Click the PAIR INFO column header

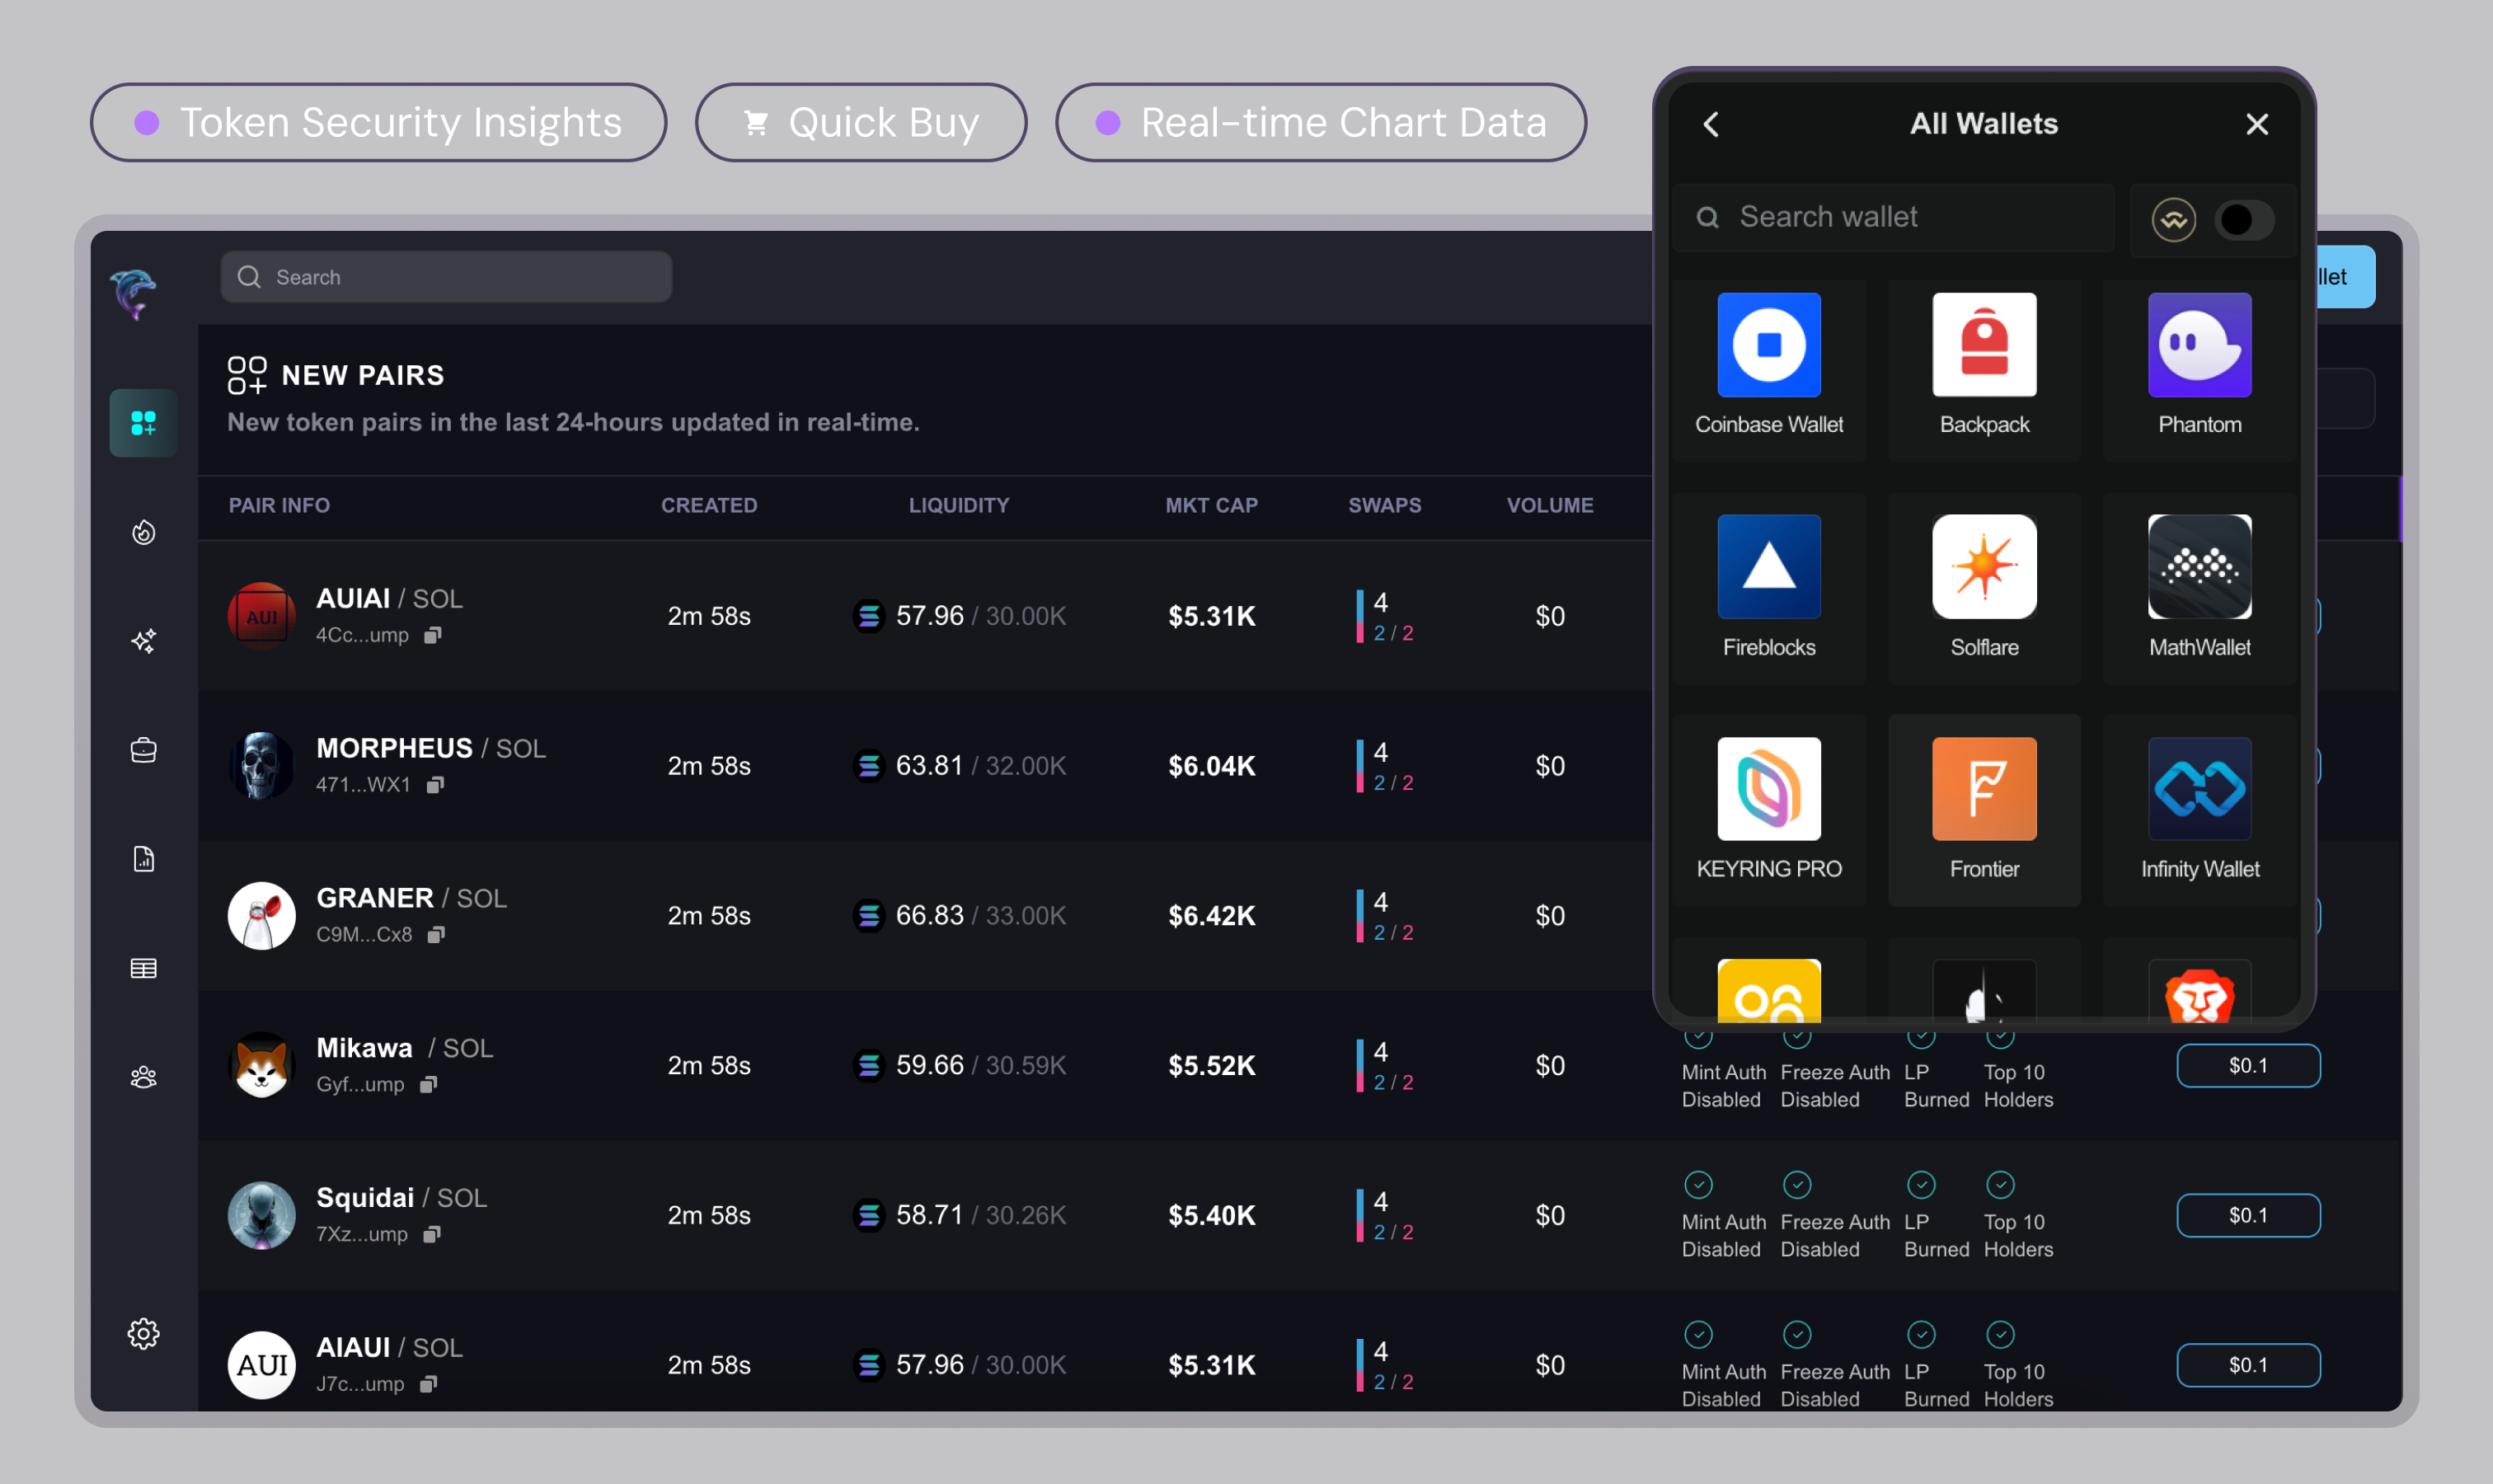pos(279,505)
